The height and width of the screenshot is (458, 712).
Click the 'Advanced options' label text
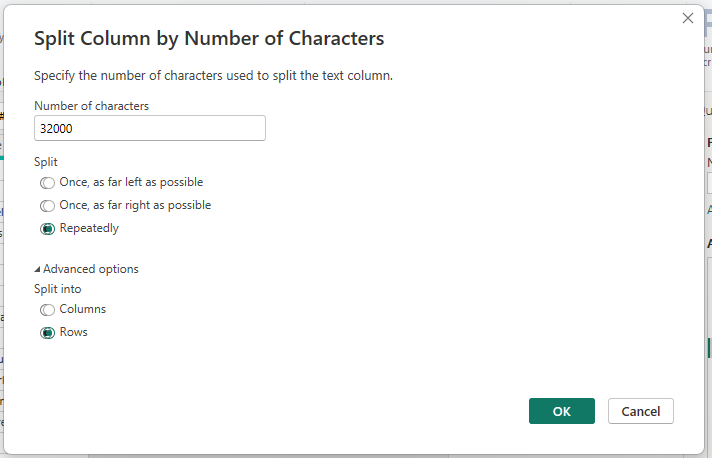click(91, 269)
